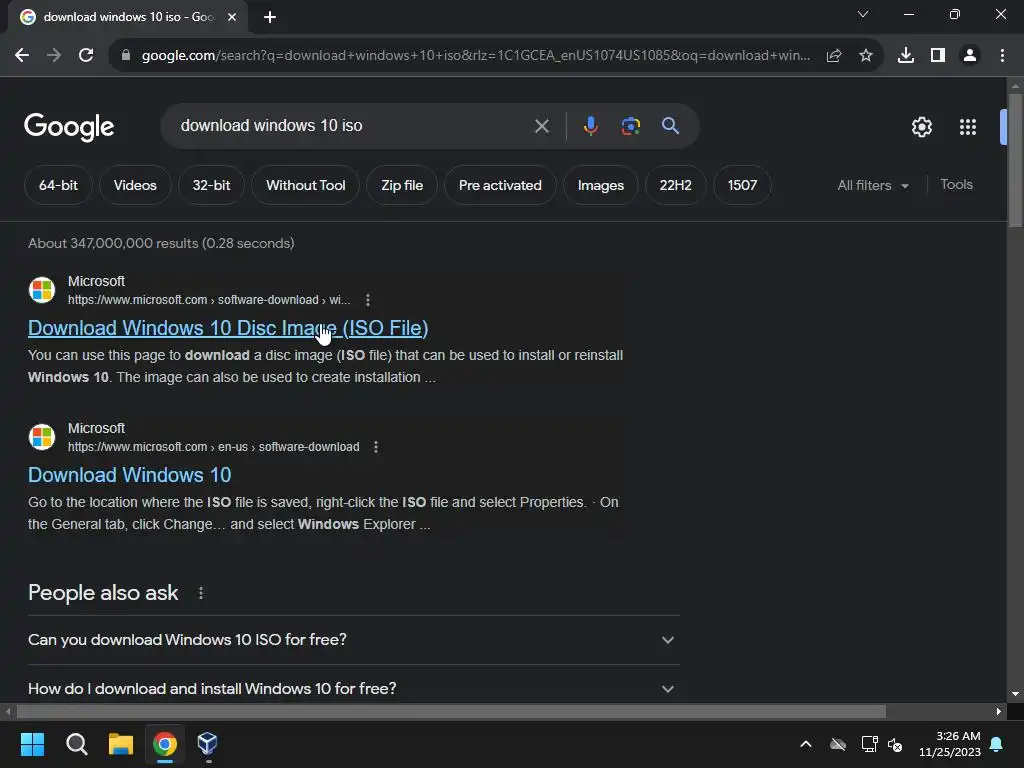
Task: Open Google apps grid
Action: [x=968, y=127]
